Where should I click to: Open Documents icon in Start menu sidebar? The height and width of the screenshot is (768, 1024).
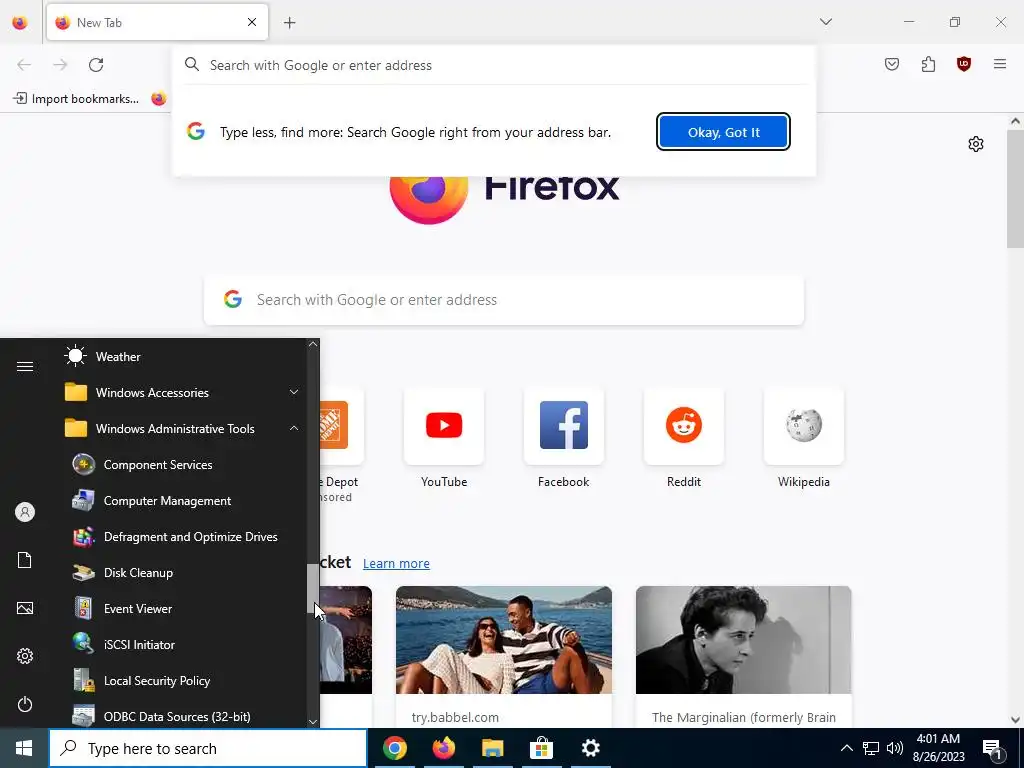25,560
